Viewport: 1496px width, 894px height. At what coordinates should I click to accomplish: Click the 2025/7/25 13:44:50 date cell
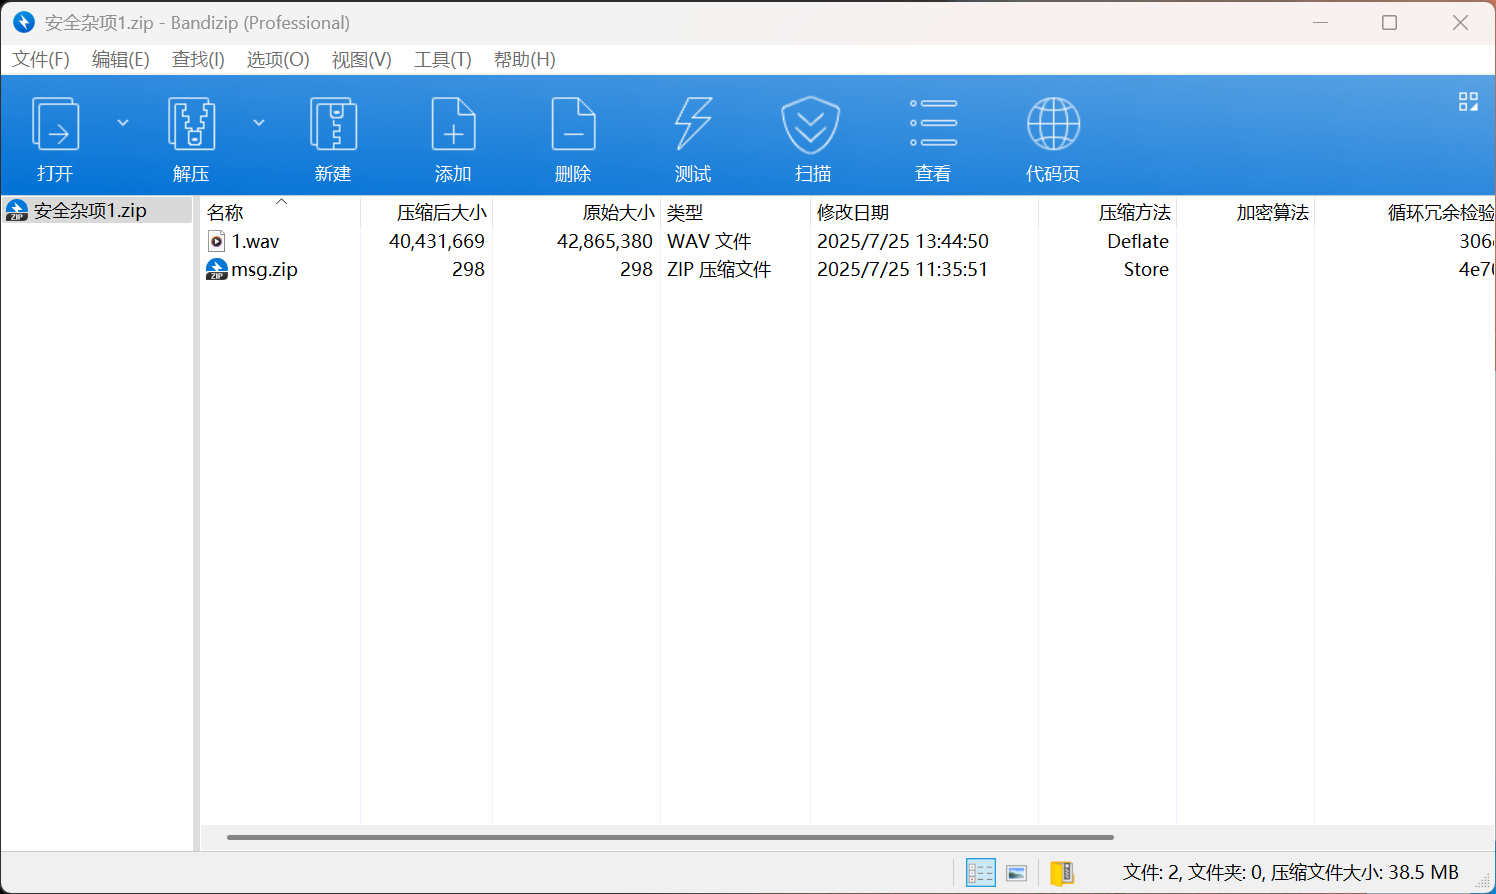(903, 241)
